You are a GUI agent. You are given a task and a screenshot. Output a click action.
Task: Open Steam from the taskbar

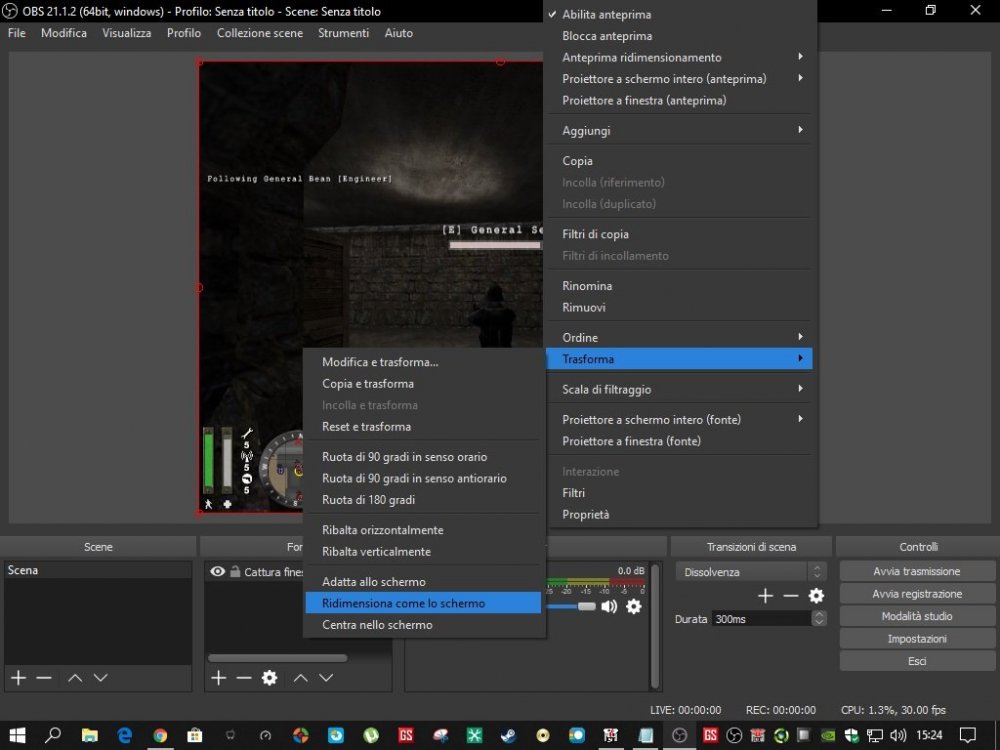pos(508,735)
